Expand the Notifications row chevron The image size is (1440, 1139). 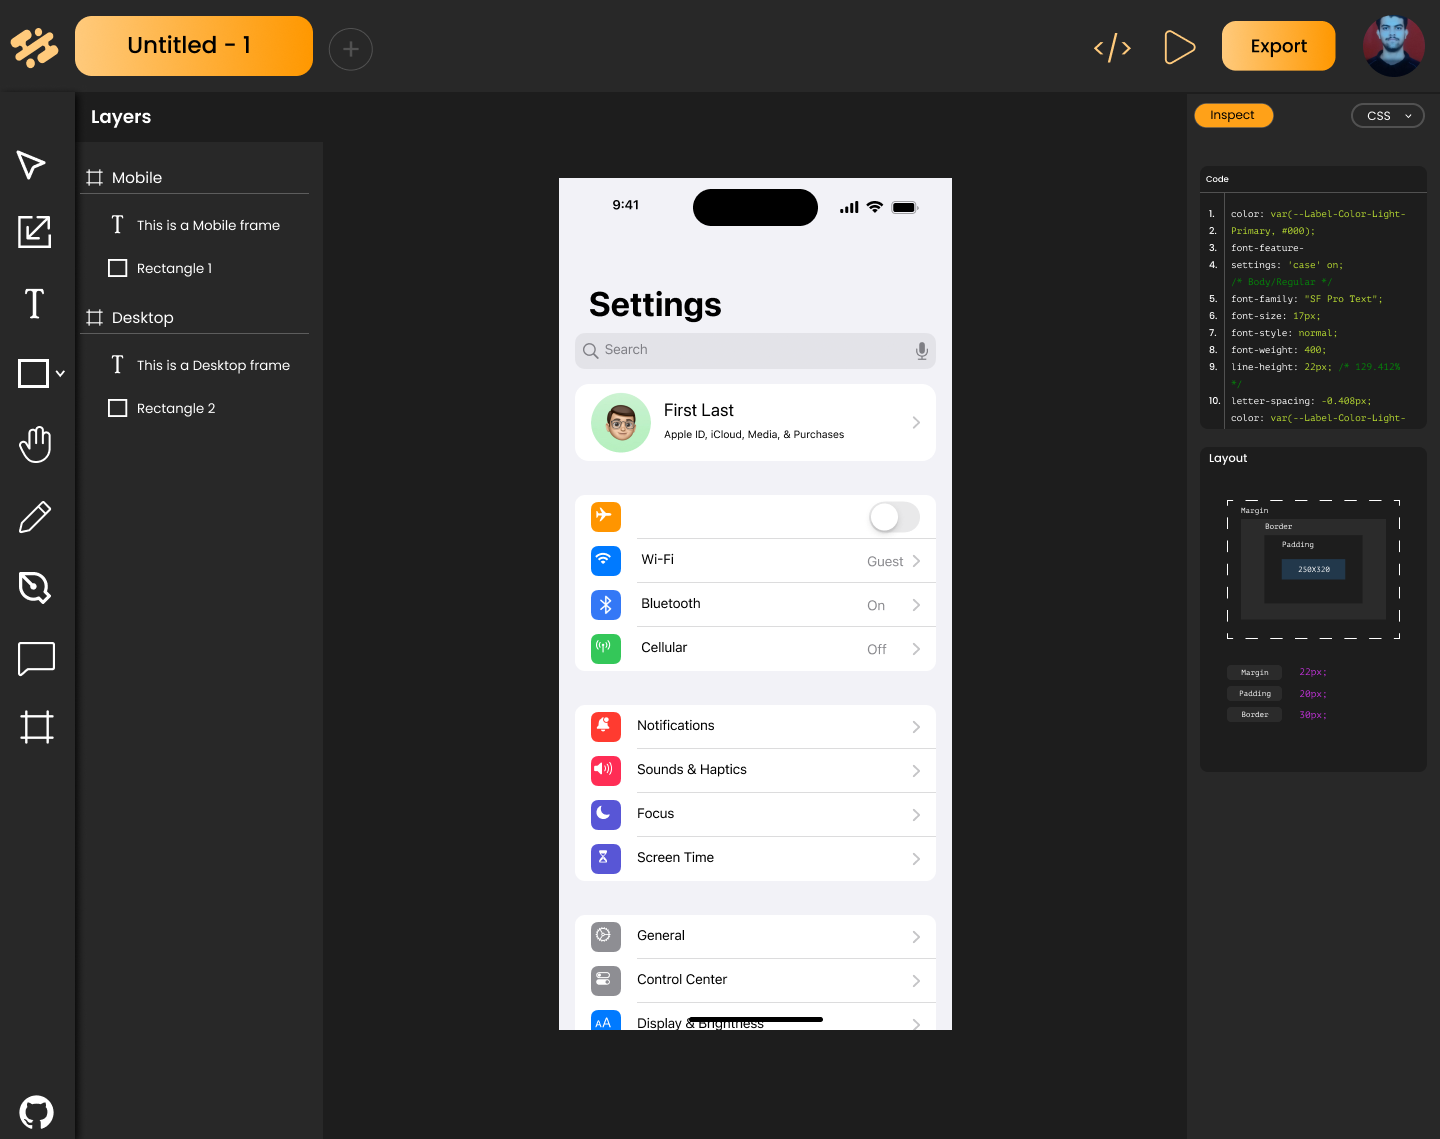(917, 727)
